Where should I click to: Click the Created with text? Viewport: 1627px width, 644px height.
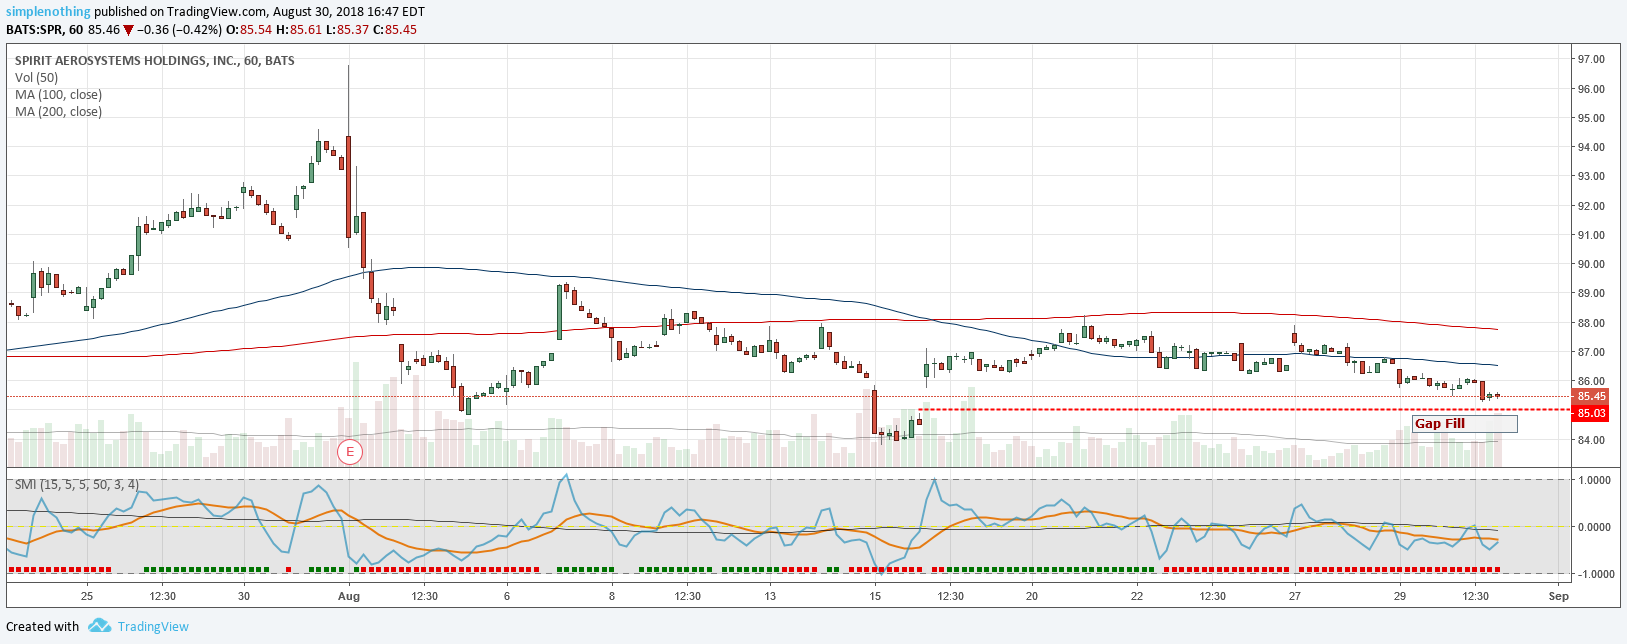click(42, 627)
